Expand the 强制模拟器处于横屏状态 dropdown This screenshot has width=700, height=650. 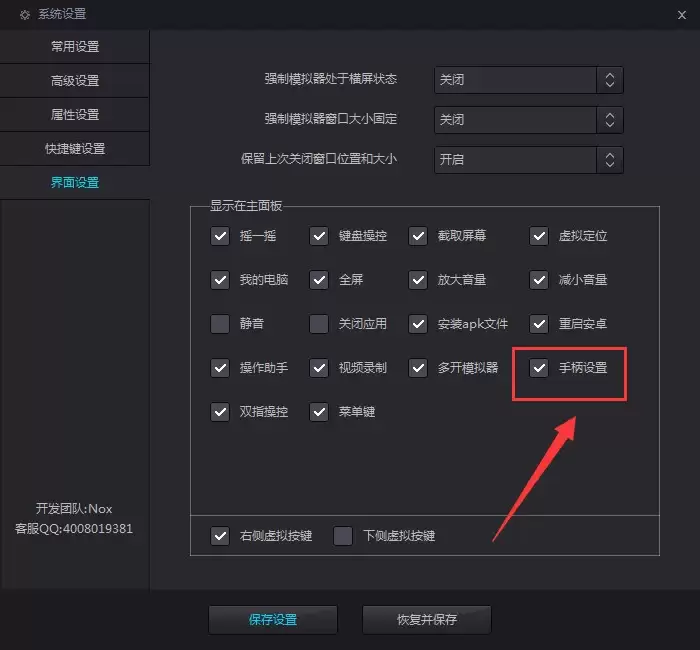pos(529,80)
